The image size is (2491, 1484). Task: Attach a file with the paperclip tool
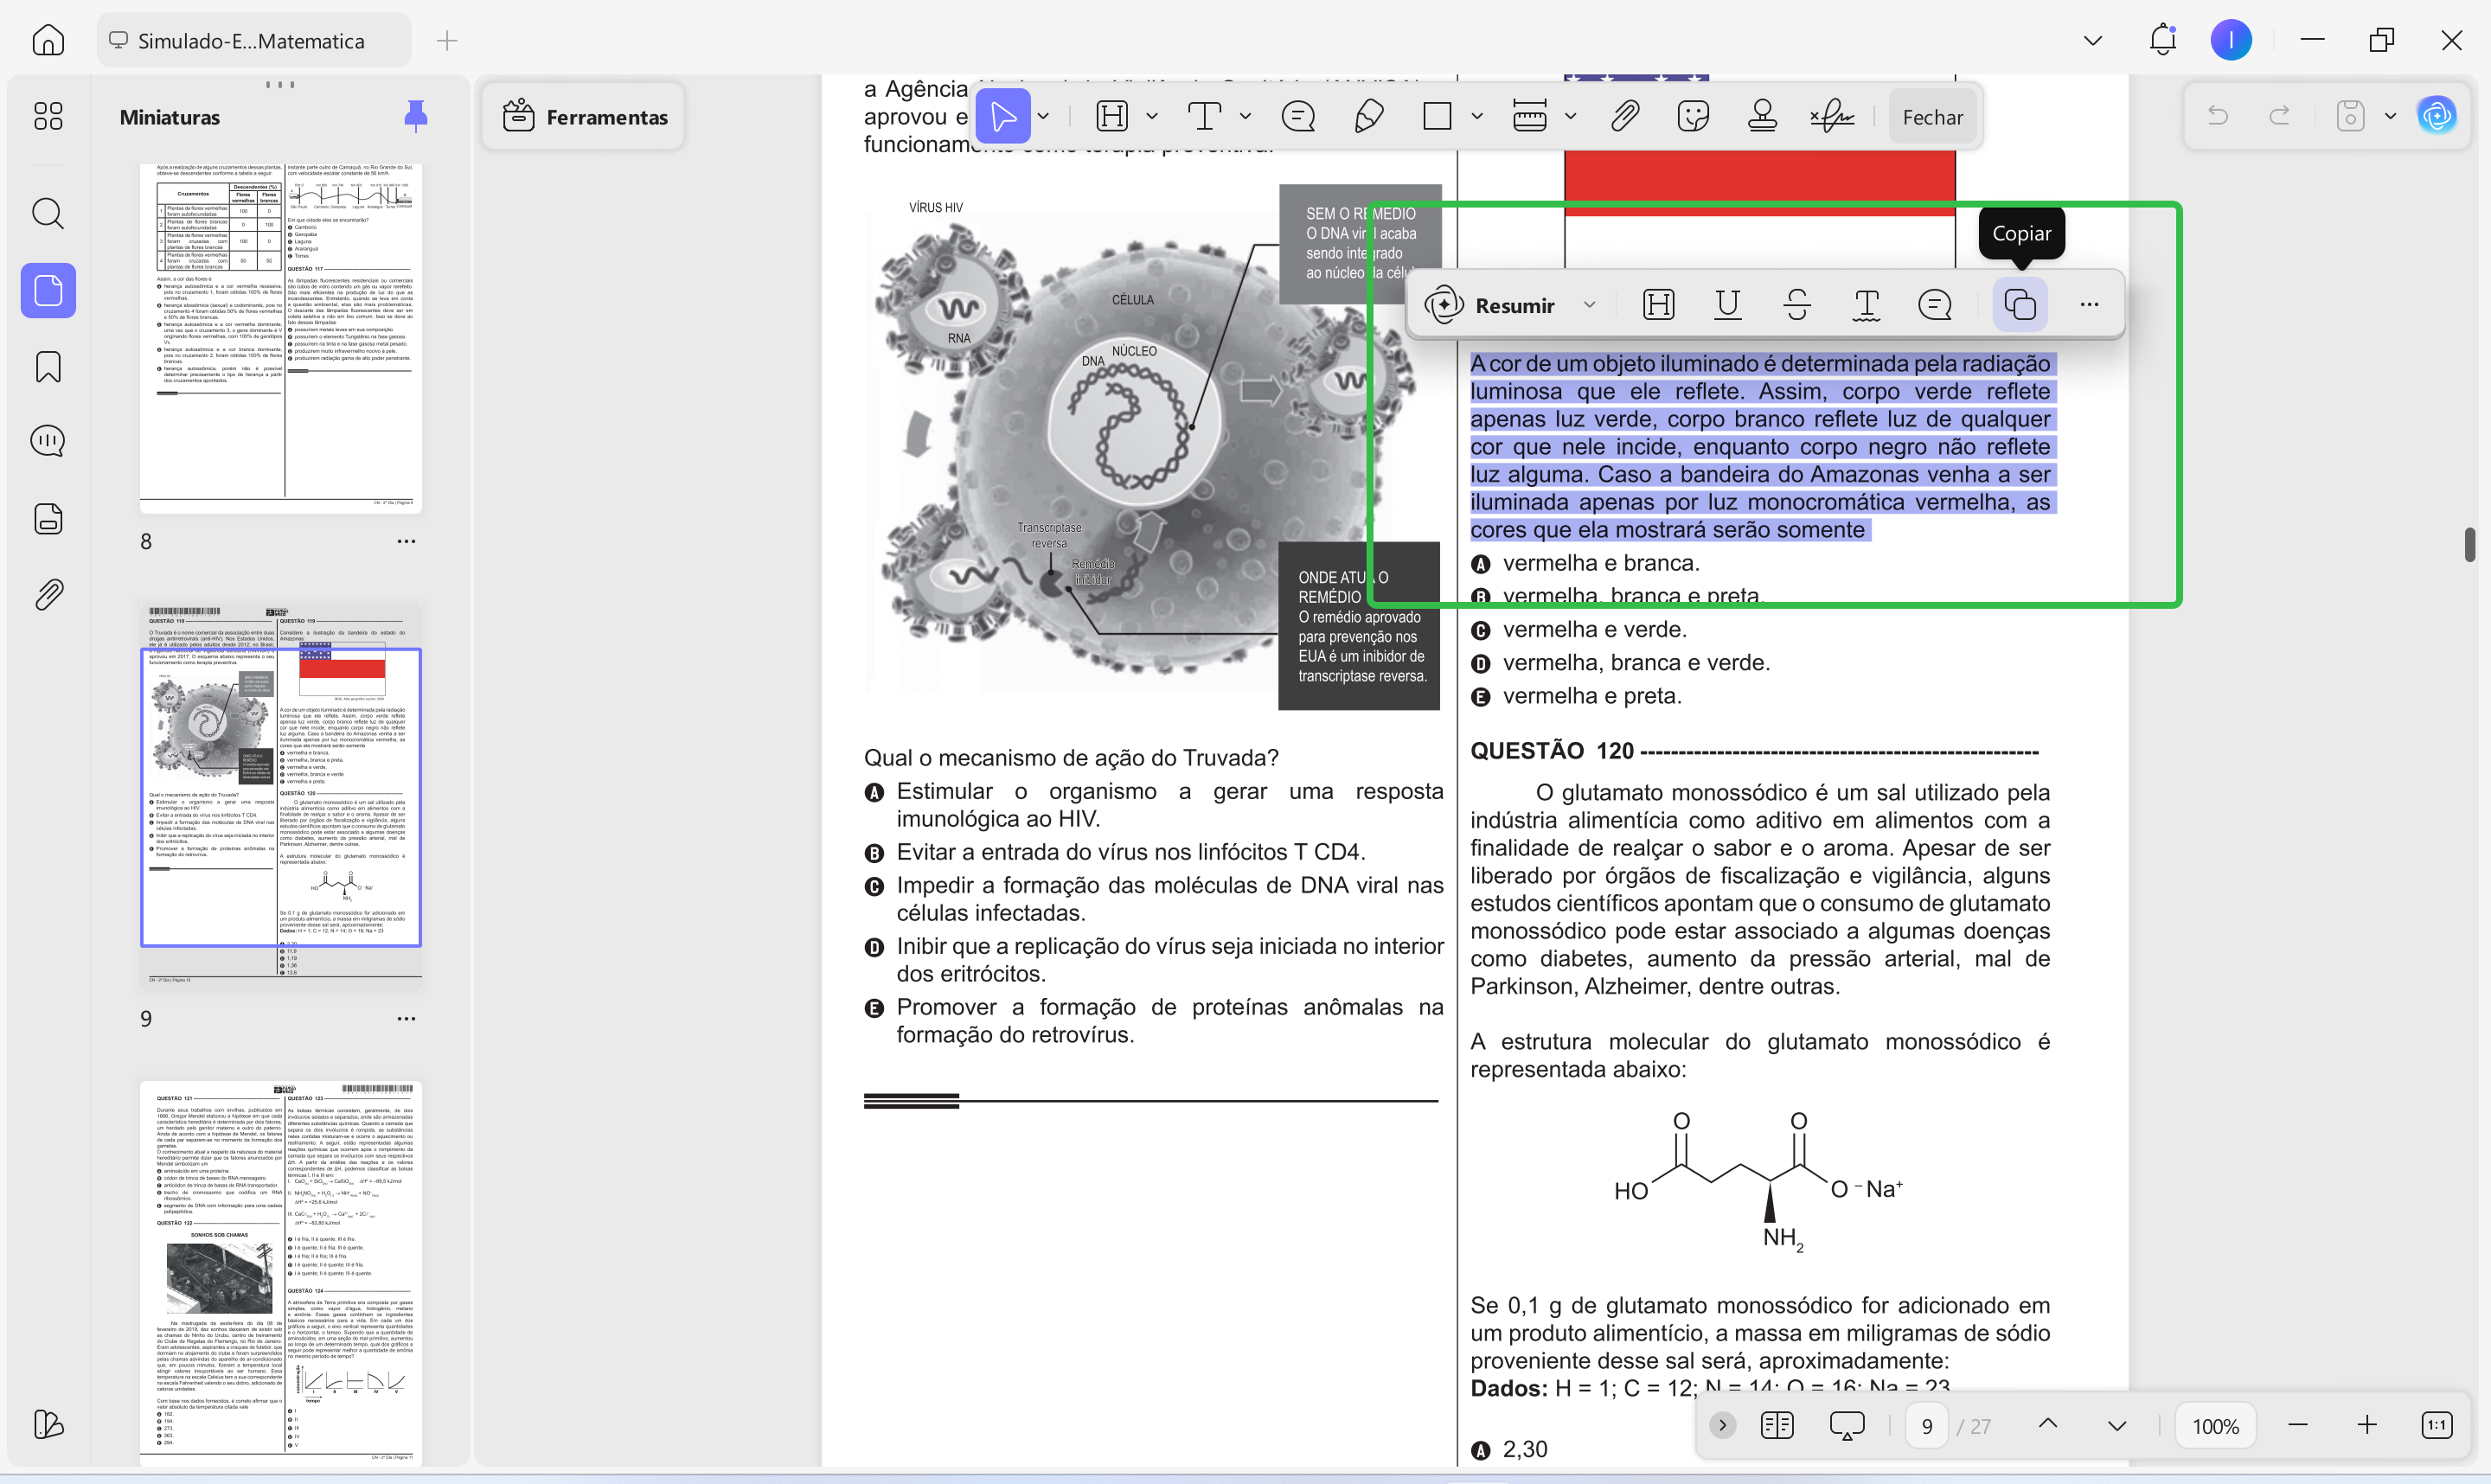[x=1625, y=116]
